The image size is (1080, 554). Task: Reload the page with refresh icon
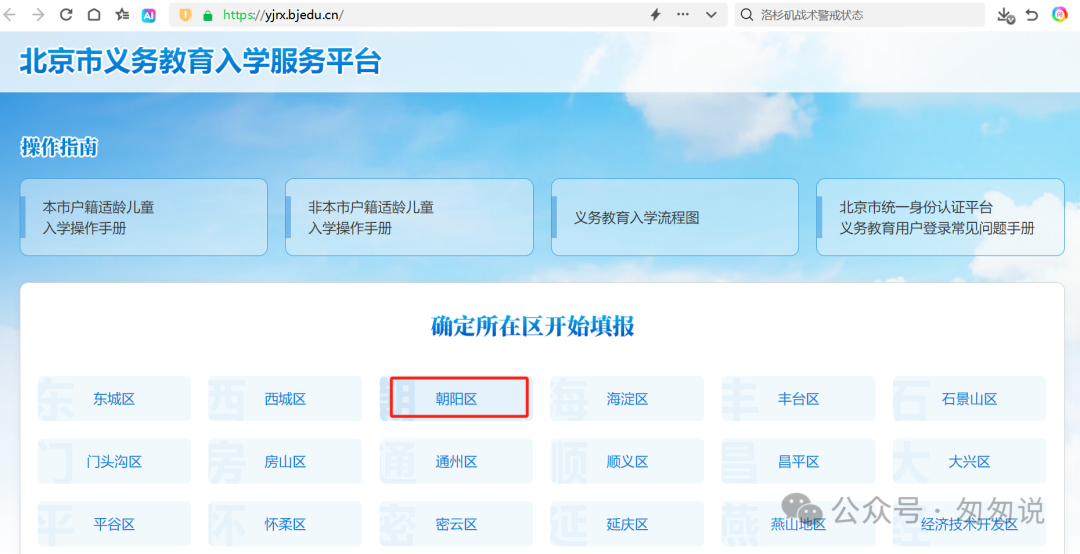(66, 14)
